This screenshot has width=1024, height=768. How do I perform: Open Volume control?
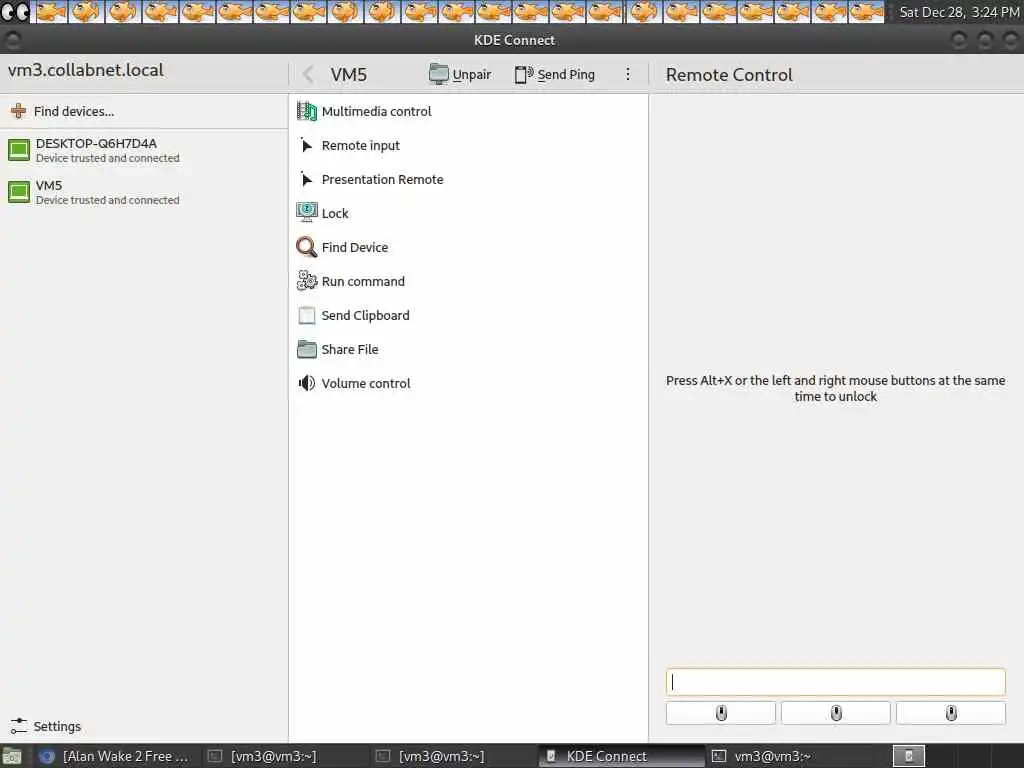click(468, 383)
